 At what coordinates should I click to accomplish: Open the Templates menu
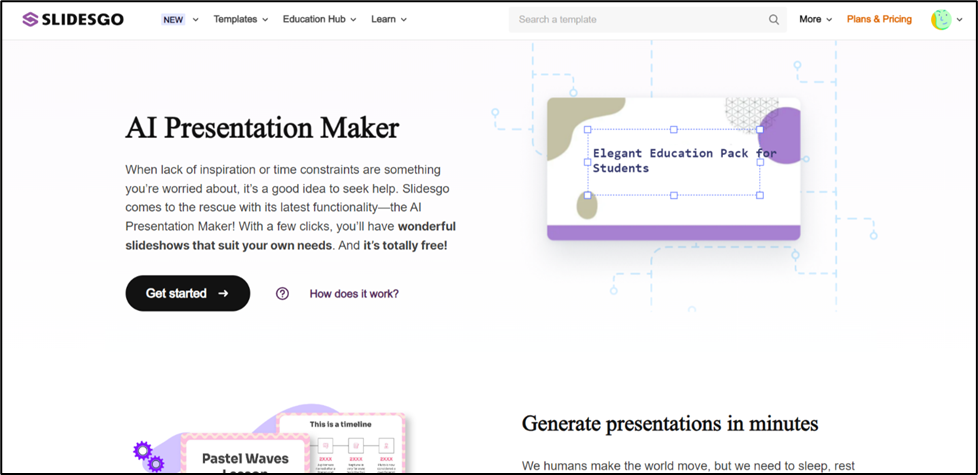(x=241, y=19)
